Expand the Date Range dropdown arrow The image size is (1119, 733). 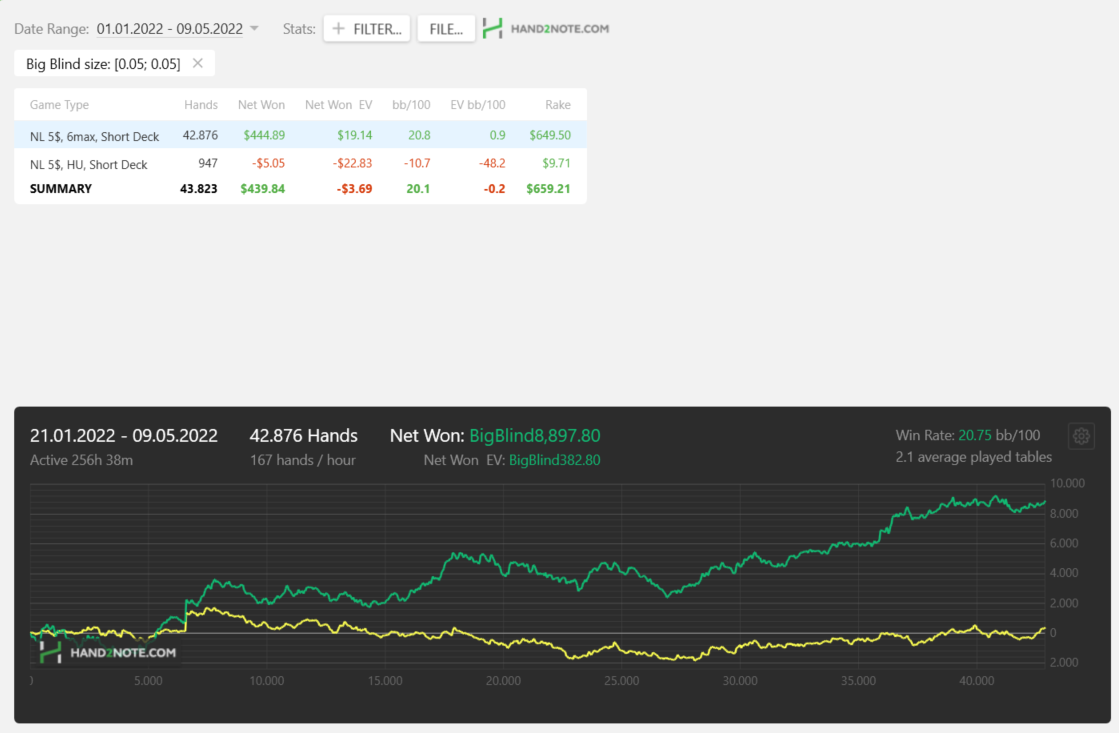(x=254, y=29)
